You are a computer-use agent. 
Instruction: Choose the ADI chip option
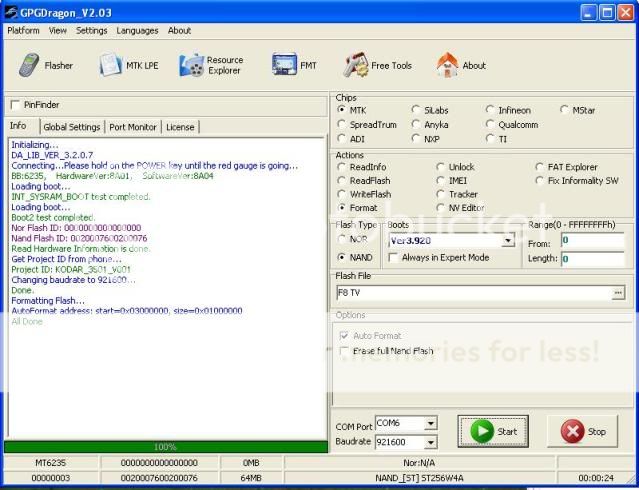point(342,139)
